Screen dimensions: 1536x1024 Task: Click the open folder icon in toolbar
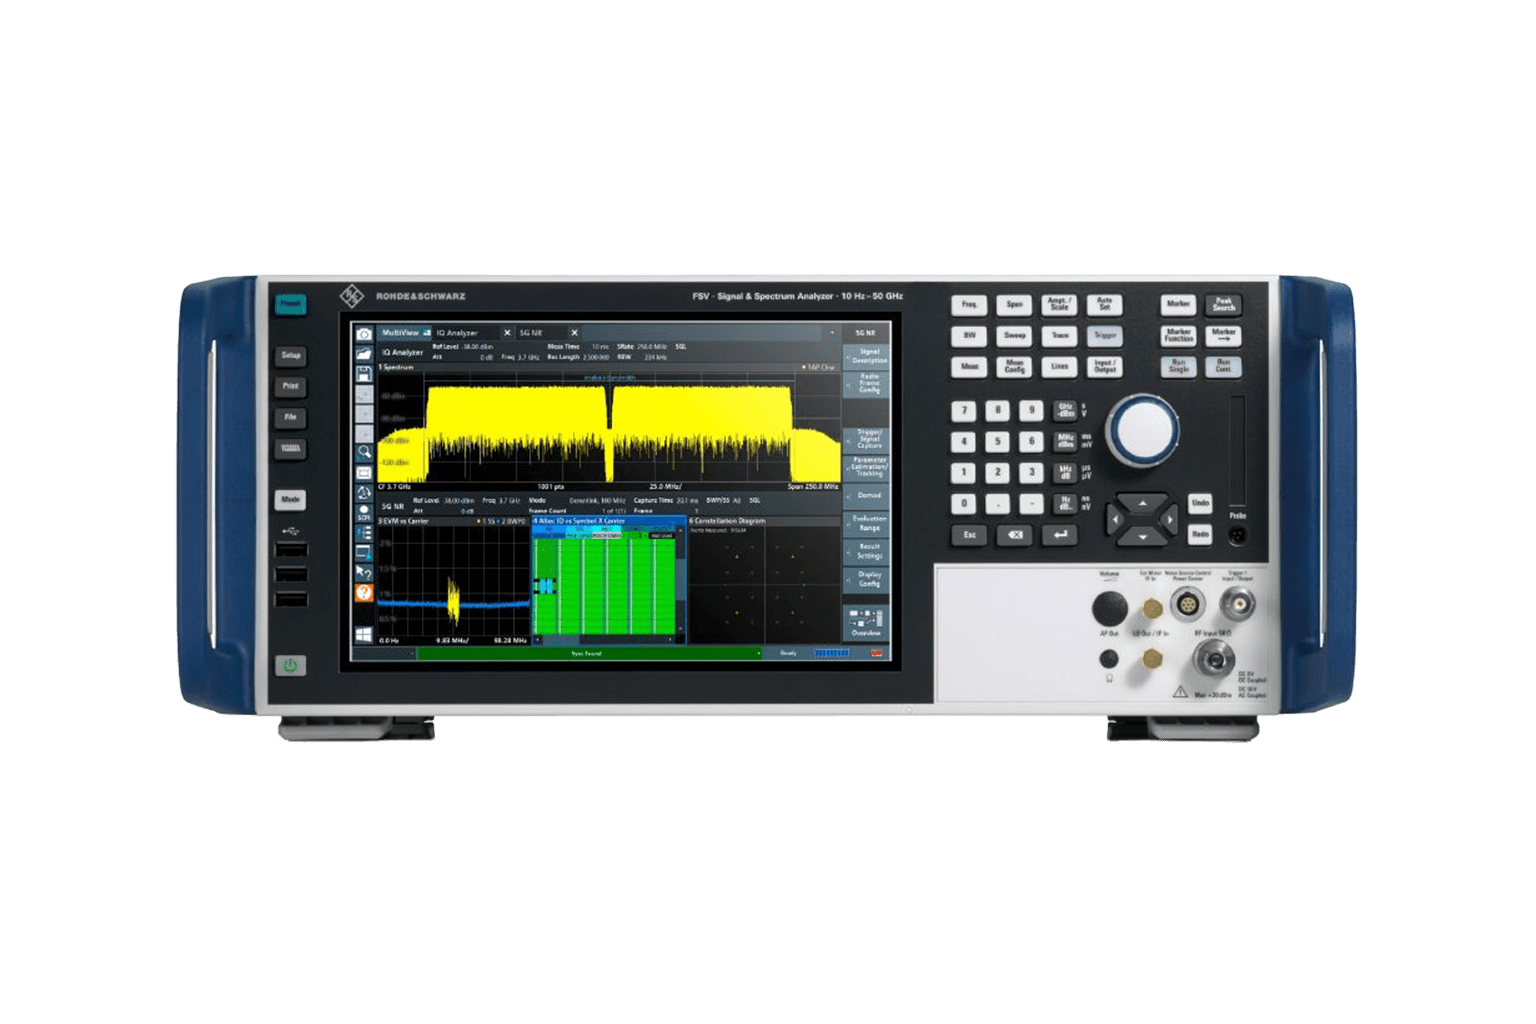tap(364, 354)
